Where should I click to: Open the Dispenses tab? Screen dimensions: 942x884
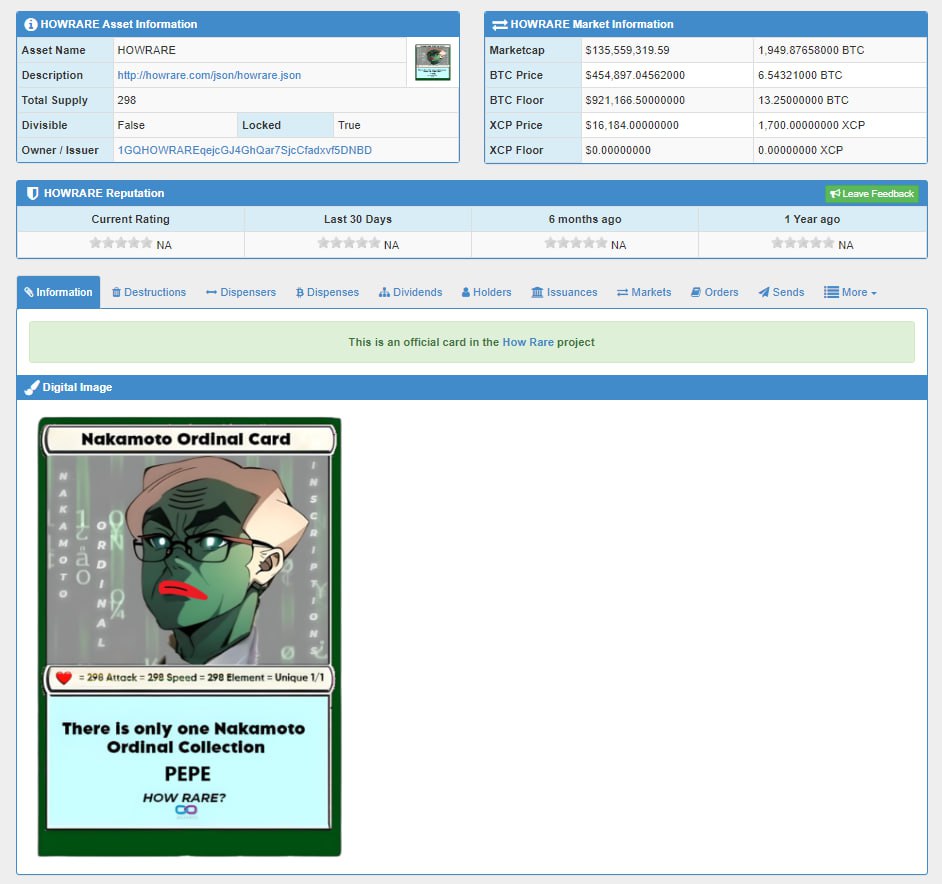pos(327,292)
